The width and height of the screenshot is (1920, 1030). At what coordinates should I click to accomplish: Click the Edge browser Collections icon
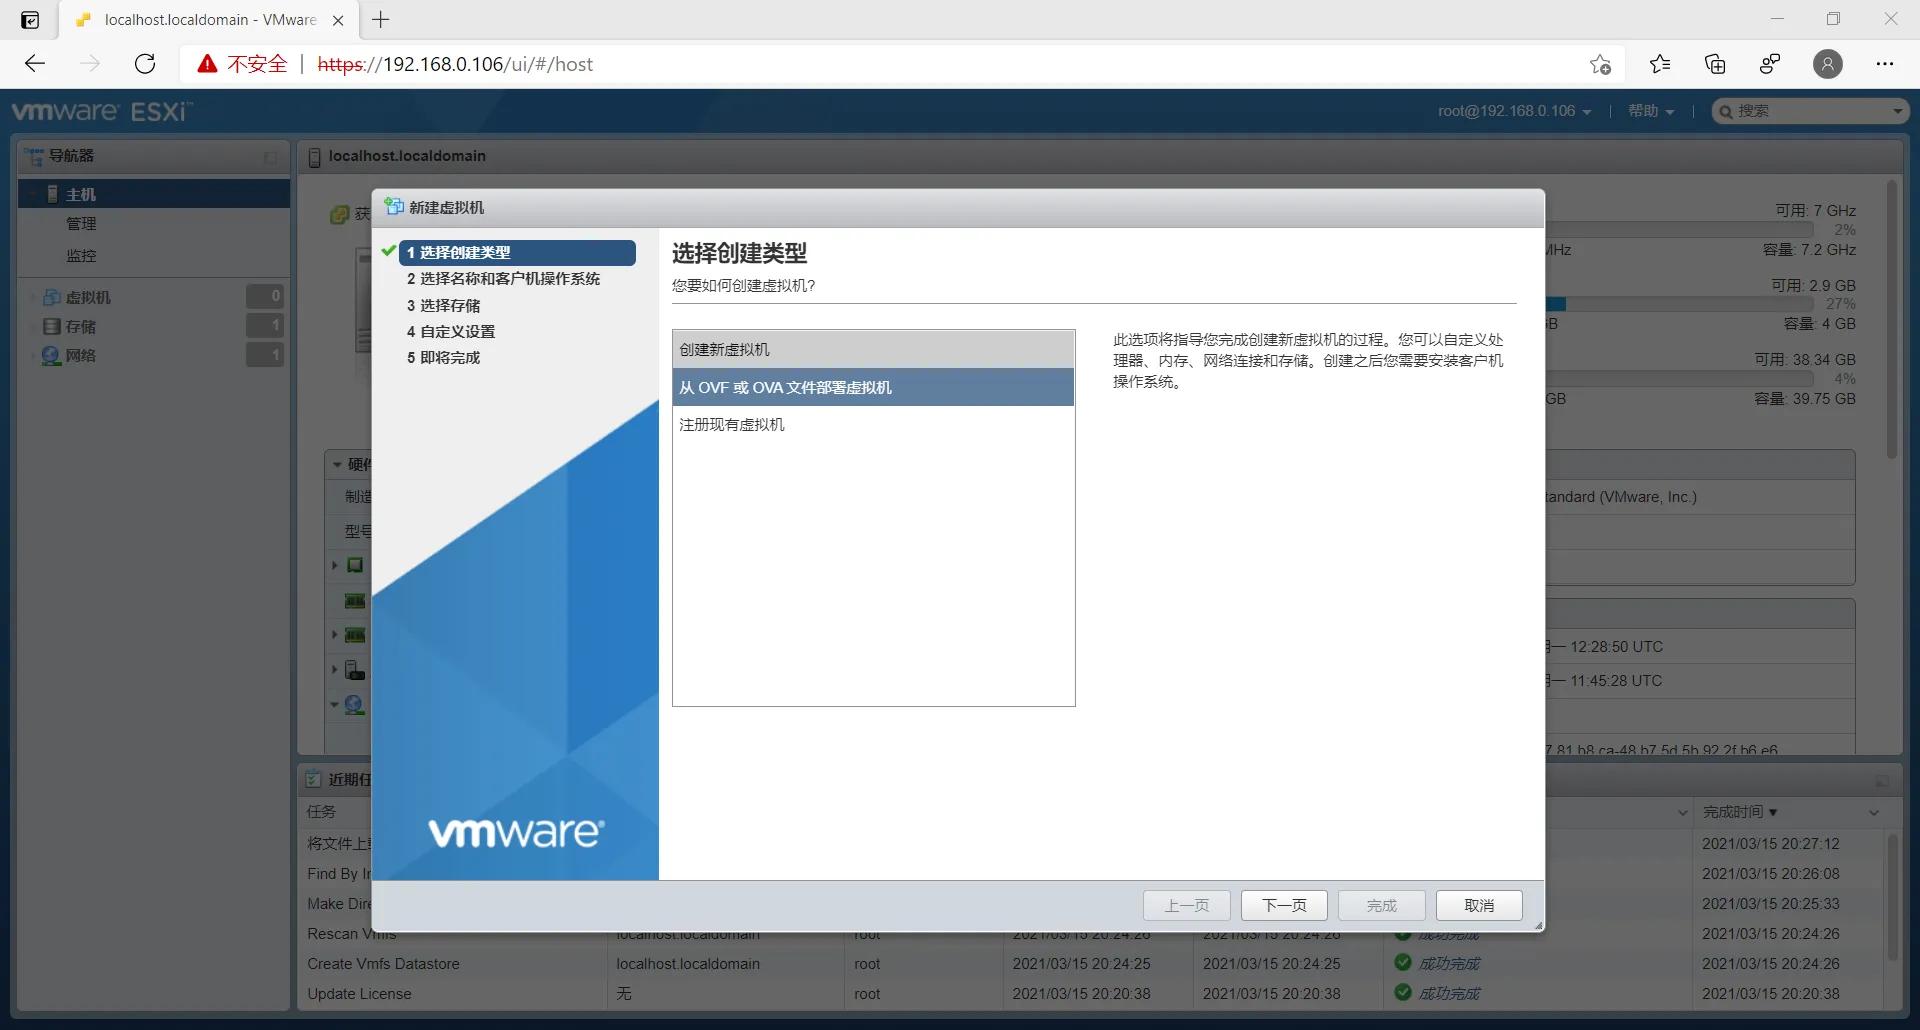coord(1714,63)
